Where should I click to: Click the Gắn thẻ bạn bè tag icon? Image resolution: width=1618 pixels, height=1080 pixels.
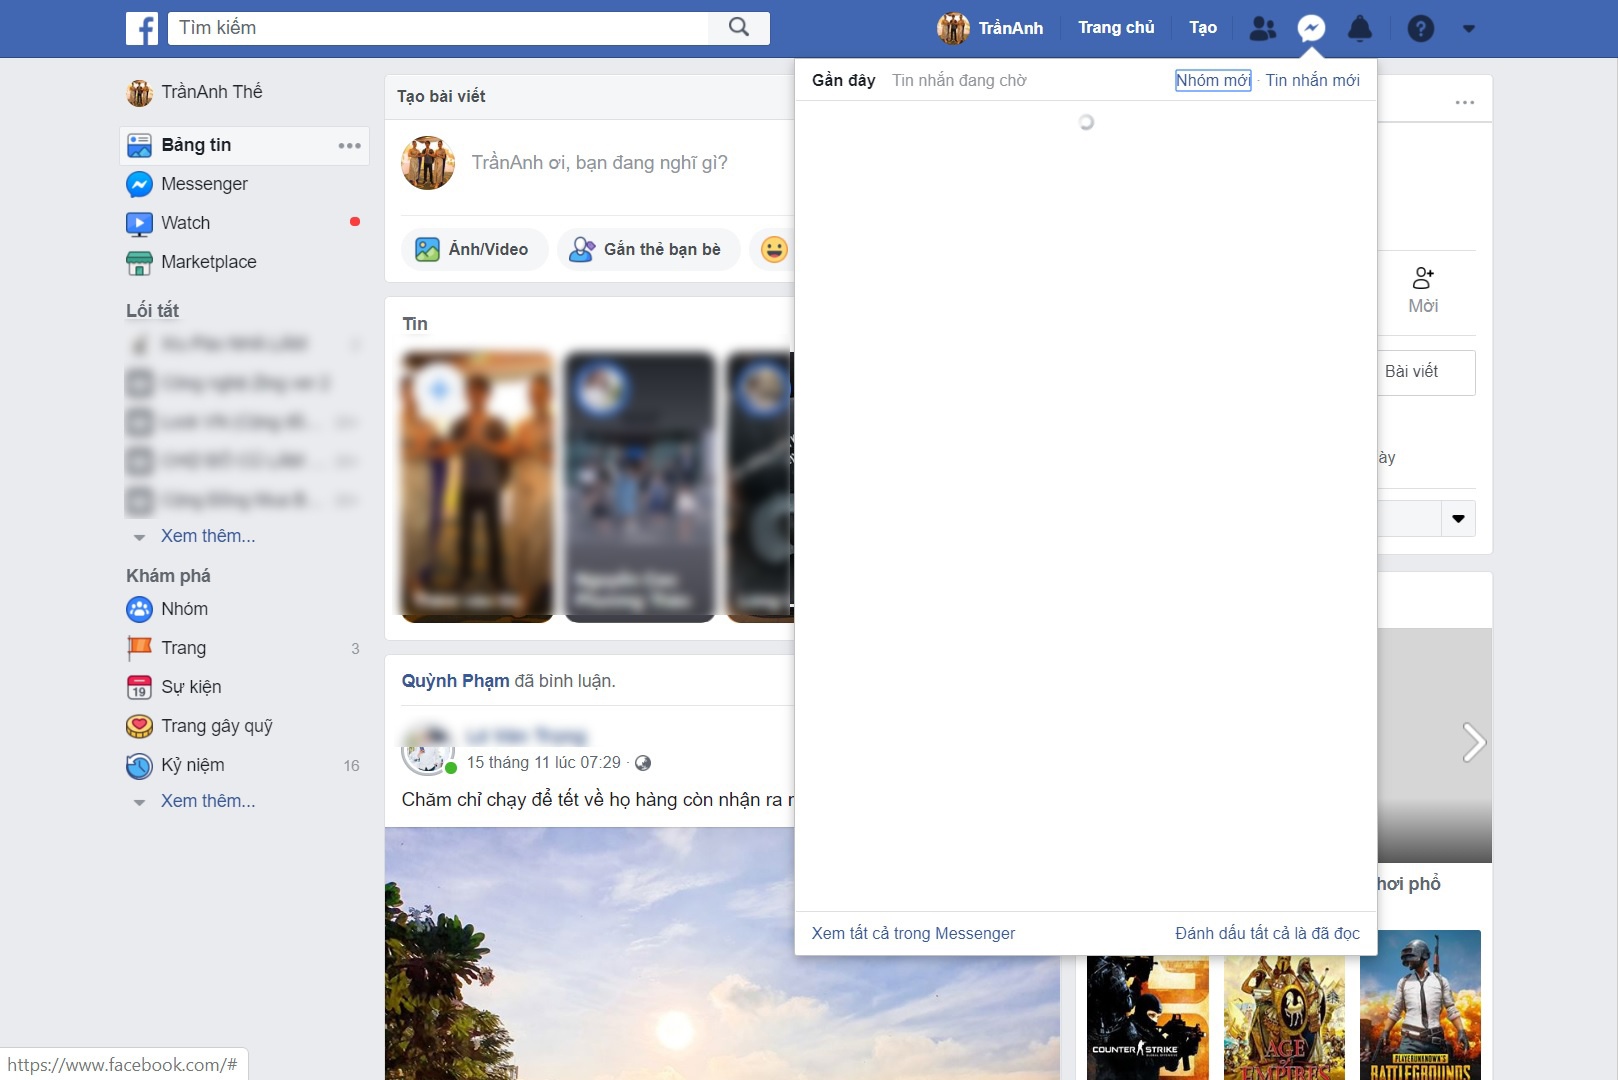(581, 248)
